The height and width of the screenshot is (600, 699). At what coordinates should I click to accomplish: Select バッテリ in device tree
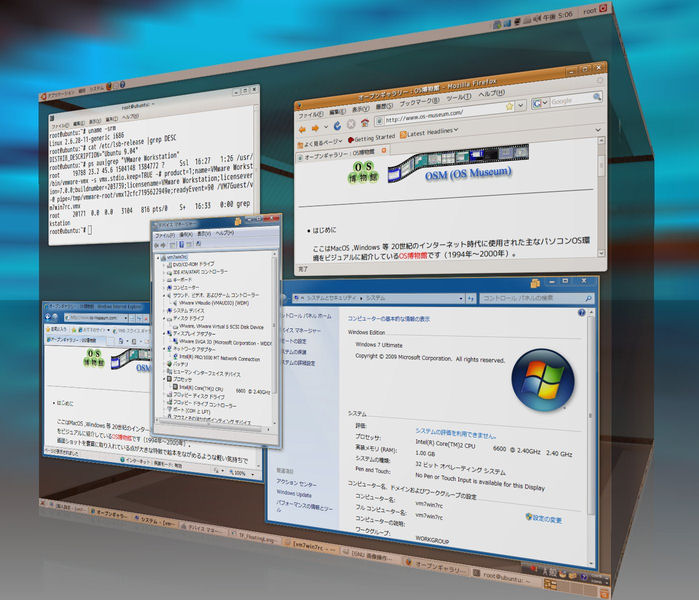177,364
